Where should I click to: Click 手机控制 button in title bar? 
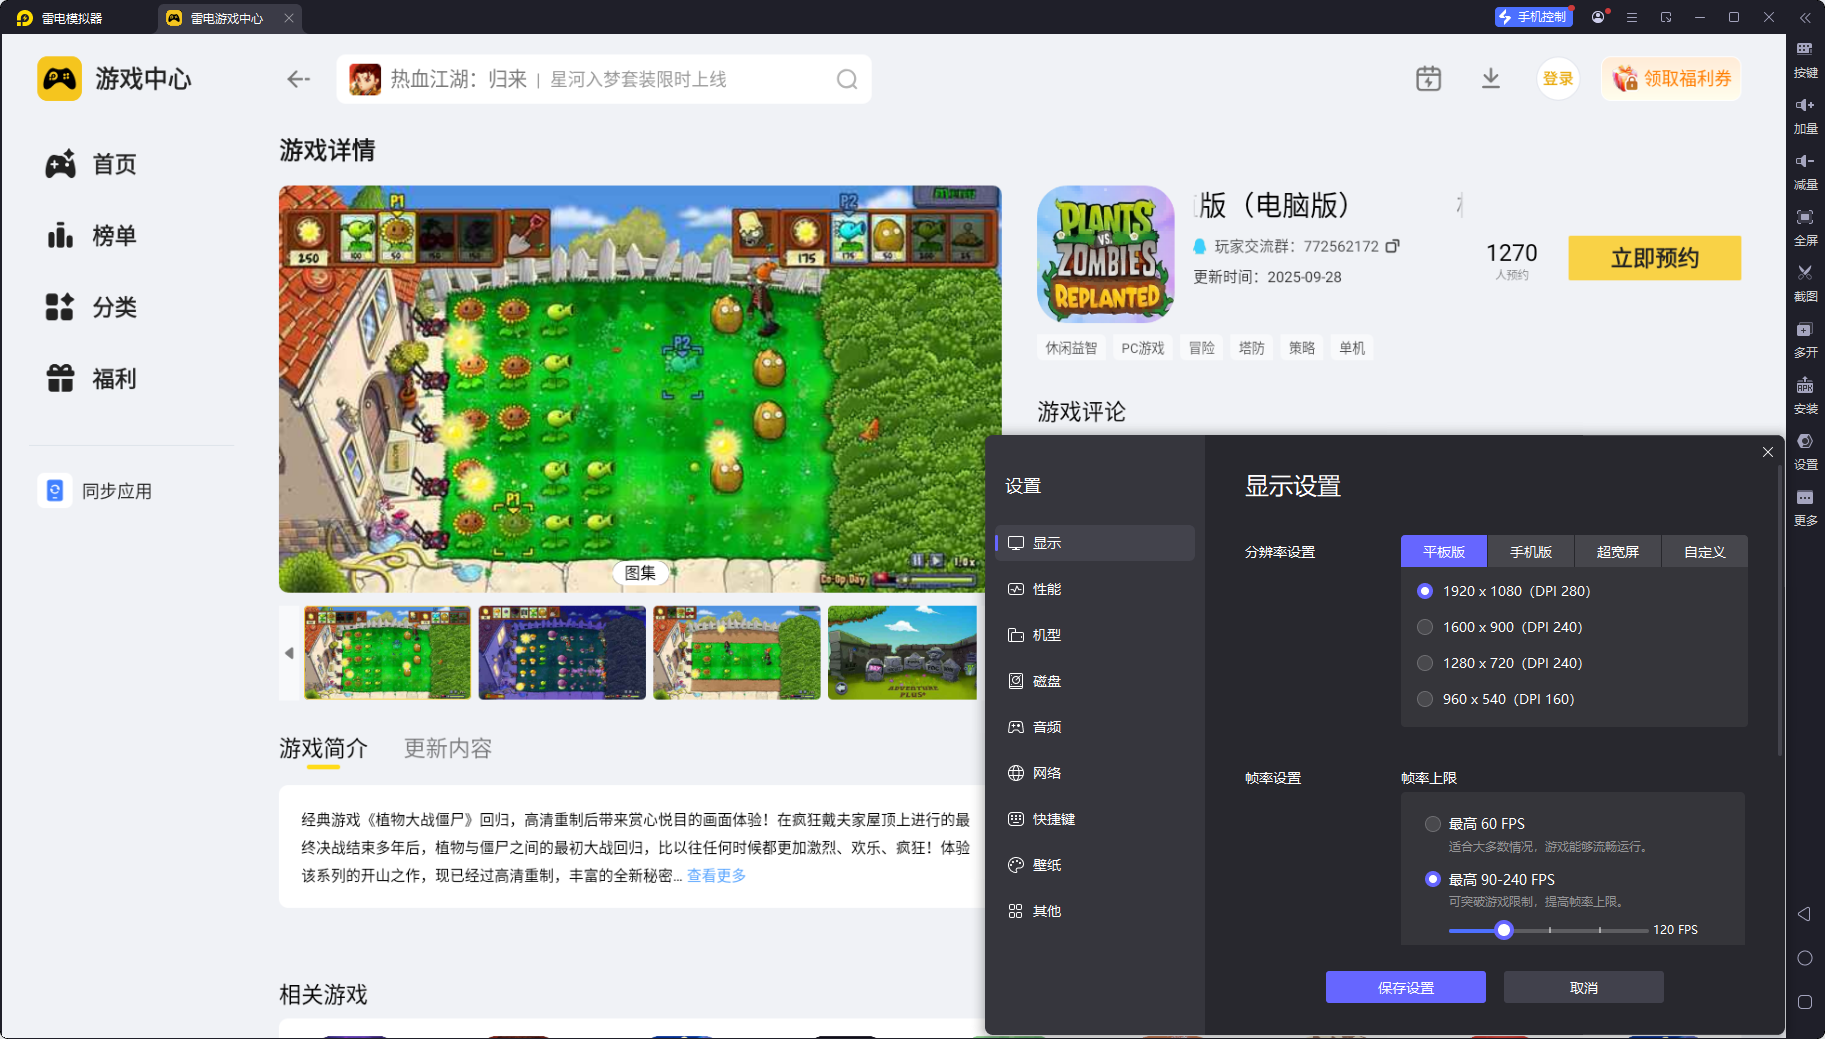pyautogui.click(x=1533, y=17)
